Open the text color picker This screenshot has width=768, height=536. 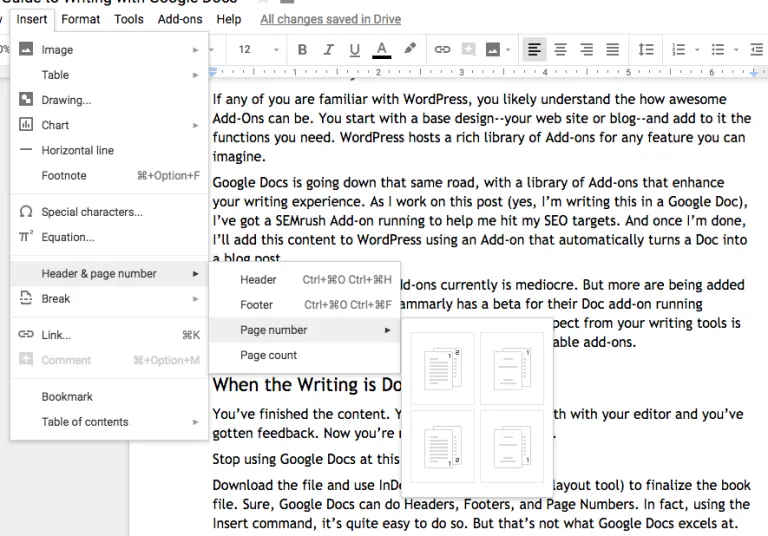382,49
